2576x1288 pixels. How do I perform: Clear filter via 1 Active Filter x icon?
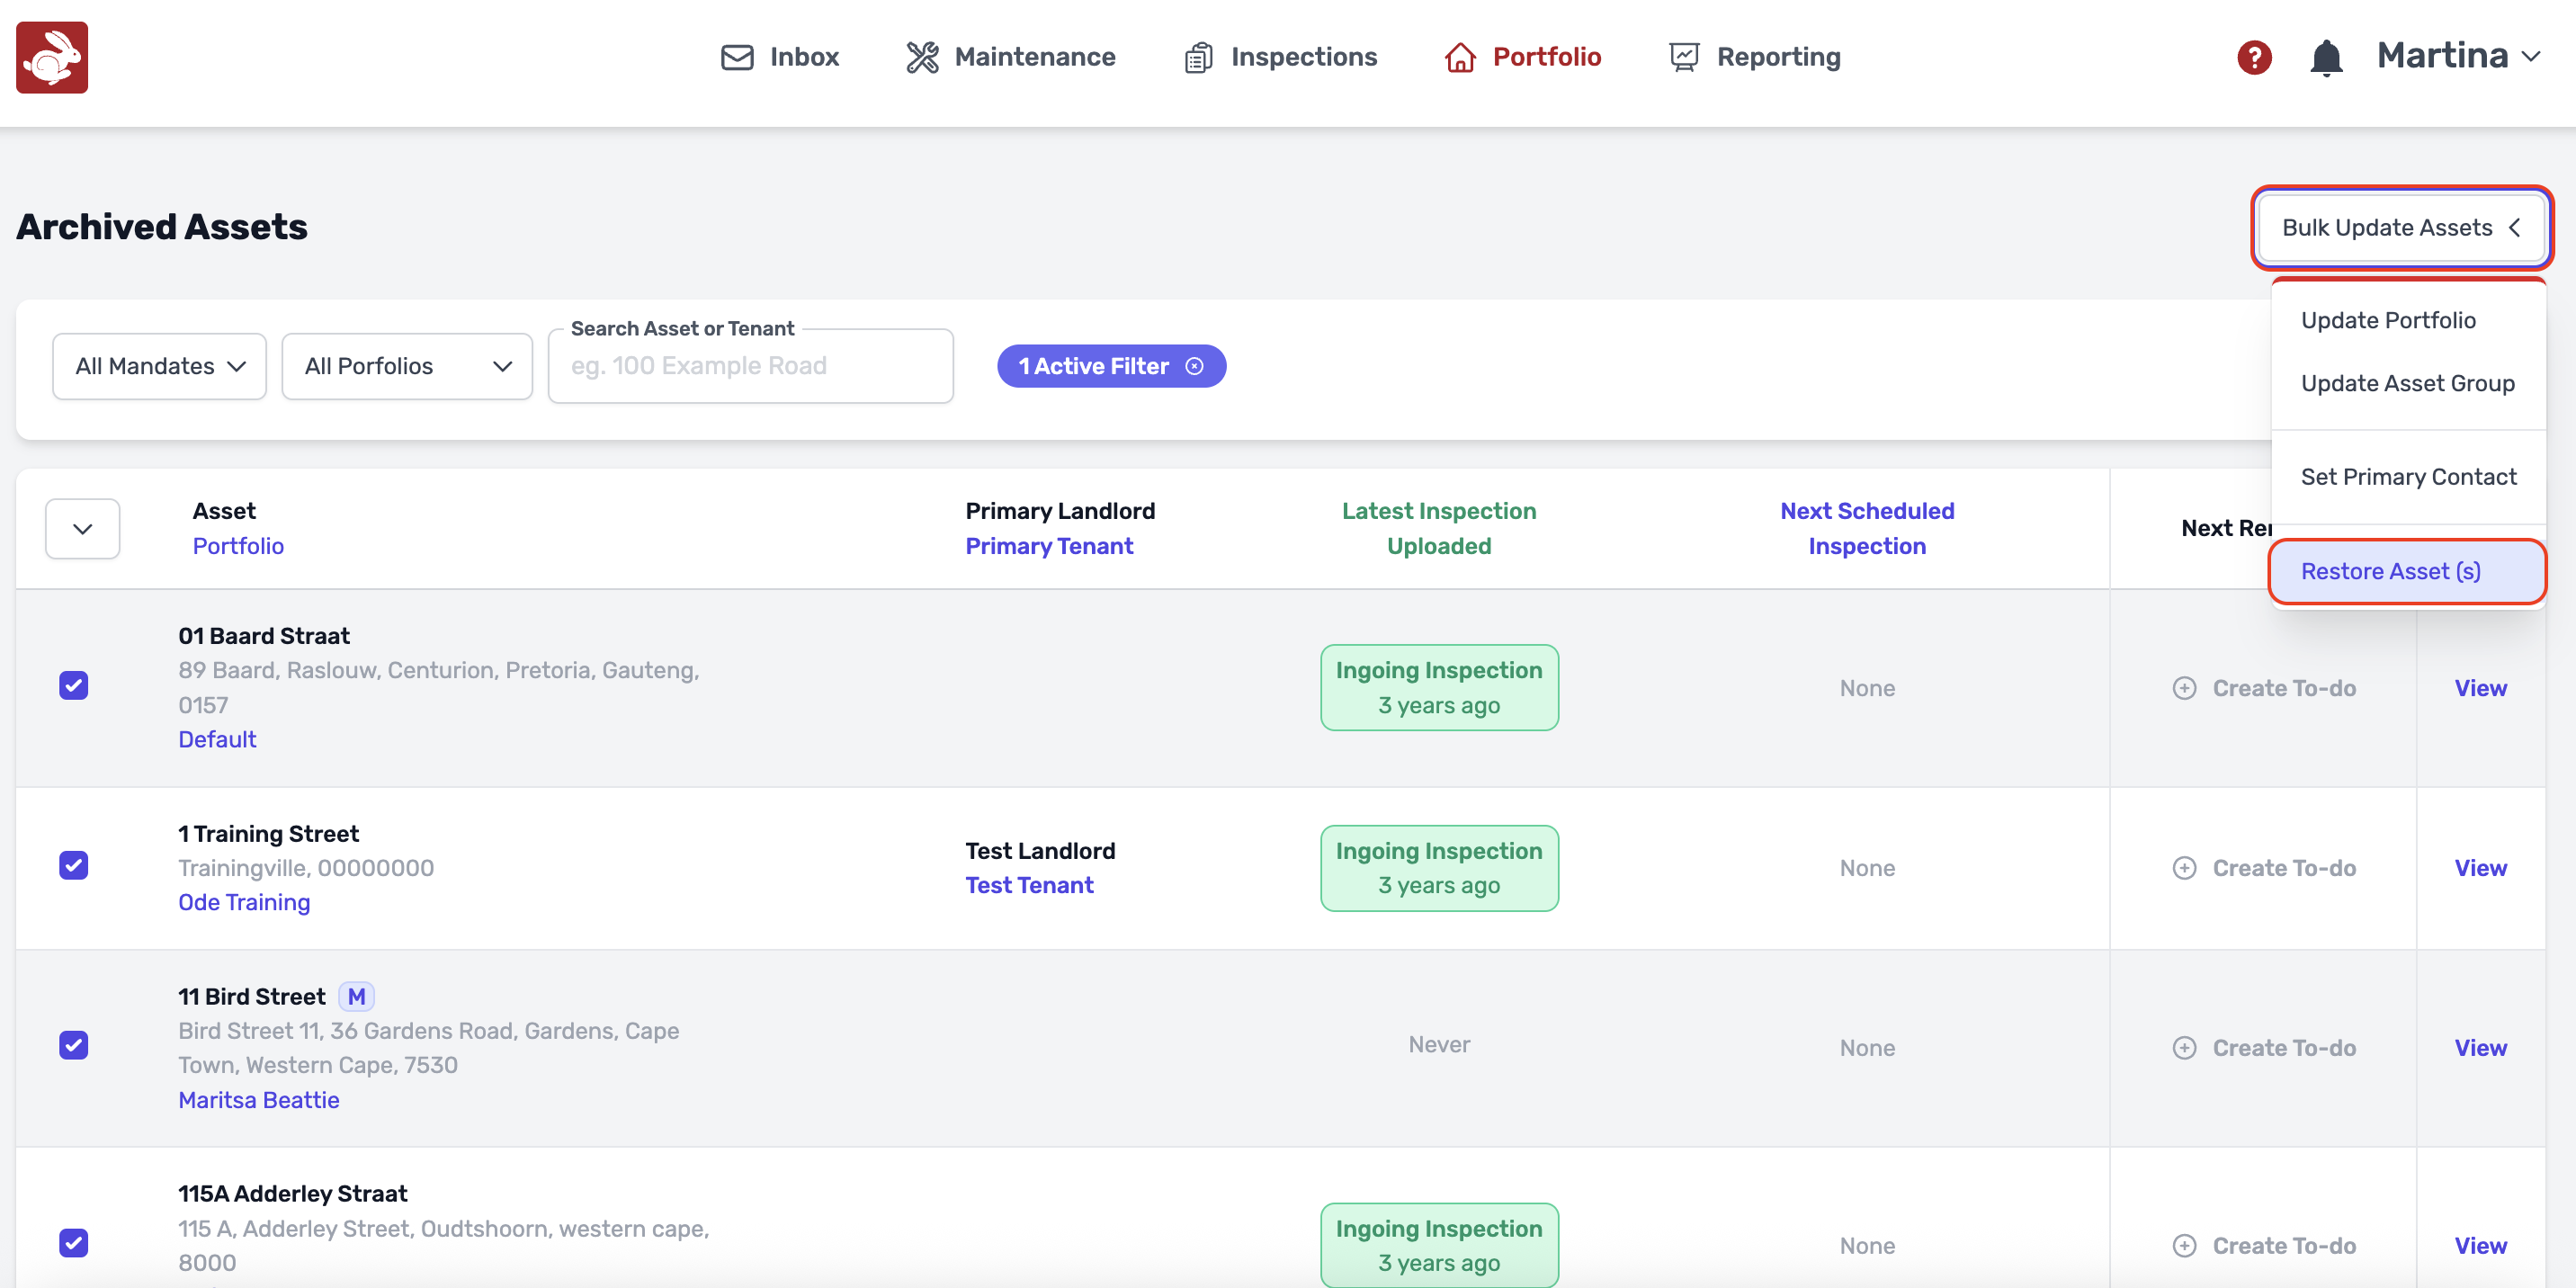1194,366
